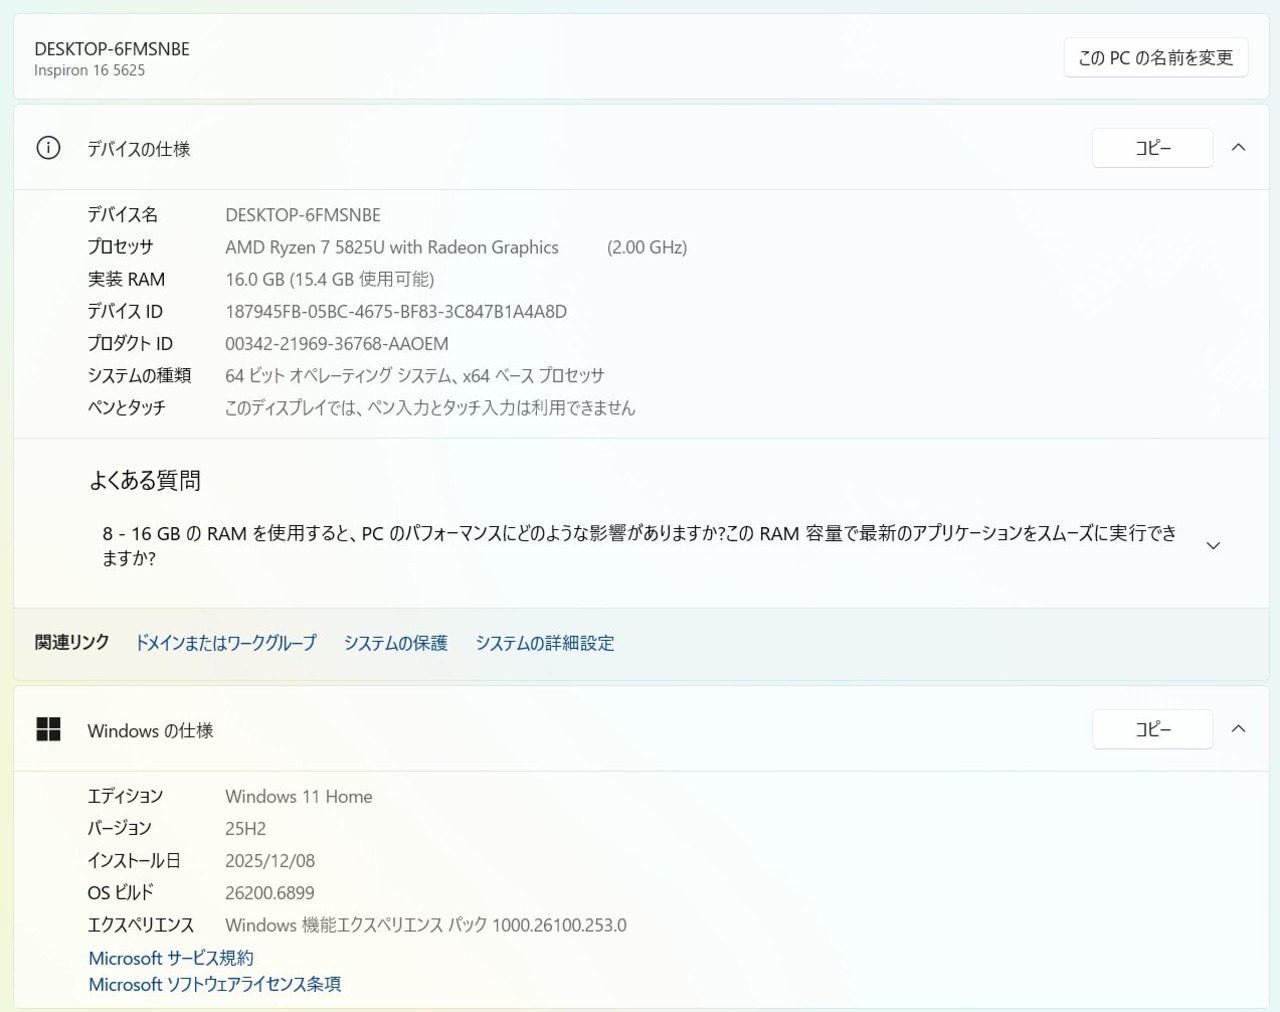The image size is (1280, 1012).
Task: Collapse the Windows の仕様 section chevron
Action: [1238, 730]
